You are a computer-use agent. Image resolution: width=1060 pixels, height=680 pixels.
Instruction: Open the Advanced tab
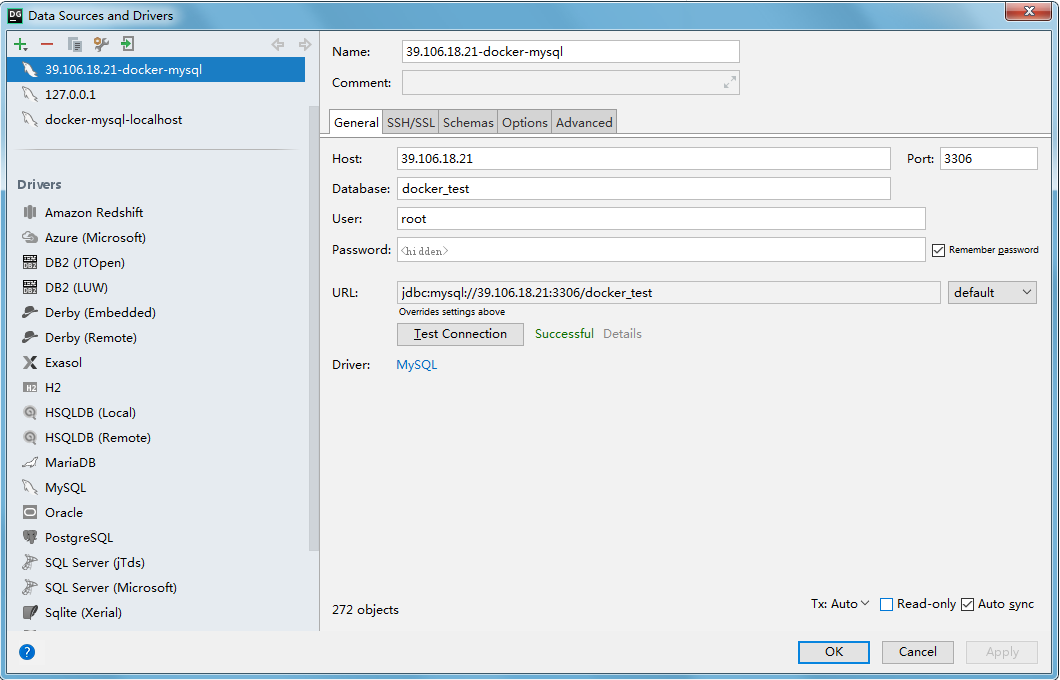click(x=584, y=122)
